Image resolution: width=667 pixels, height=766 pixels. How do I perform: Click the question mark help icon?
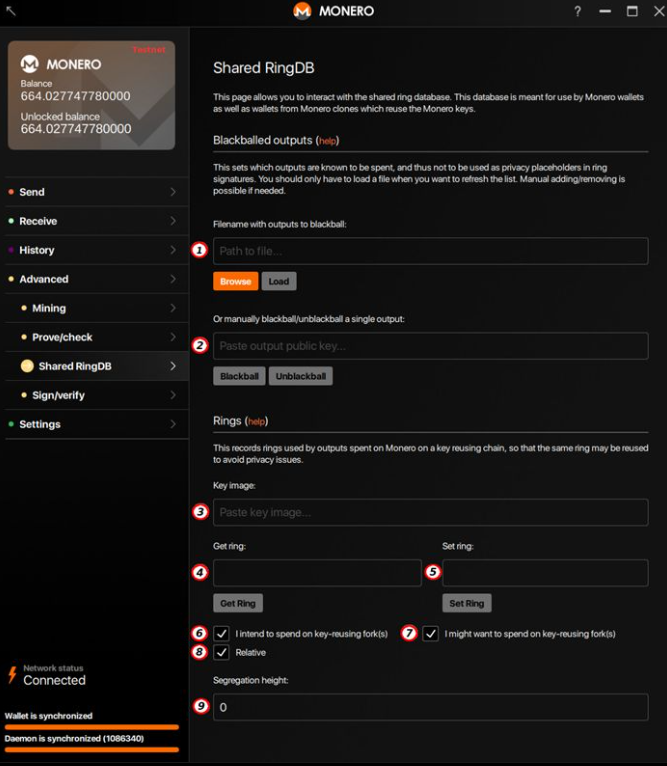coord(577,11)
